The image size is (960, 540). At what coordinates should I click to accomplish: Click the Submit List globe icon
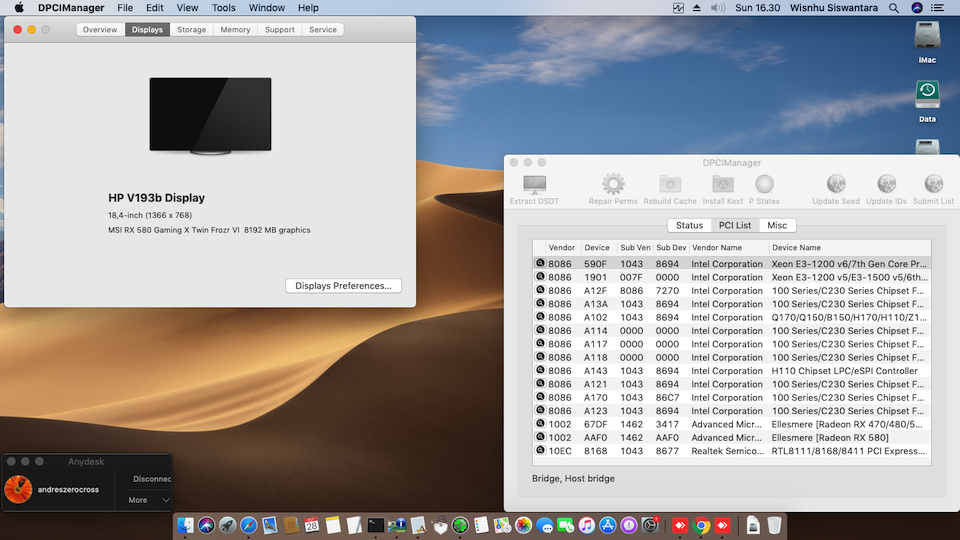[933, 185]
